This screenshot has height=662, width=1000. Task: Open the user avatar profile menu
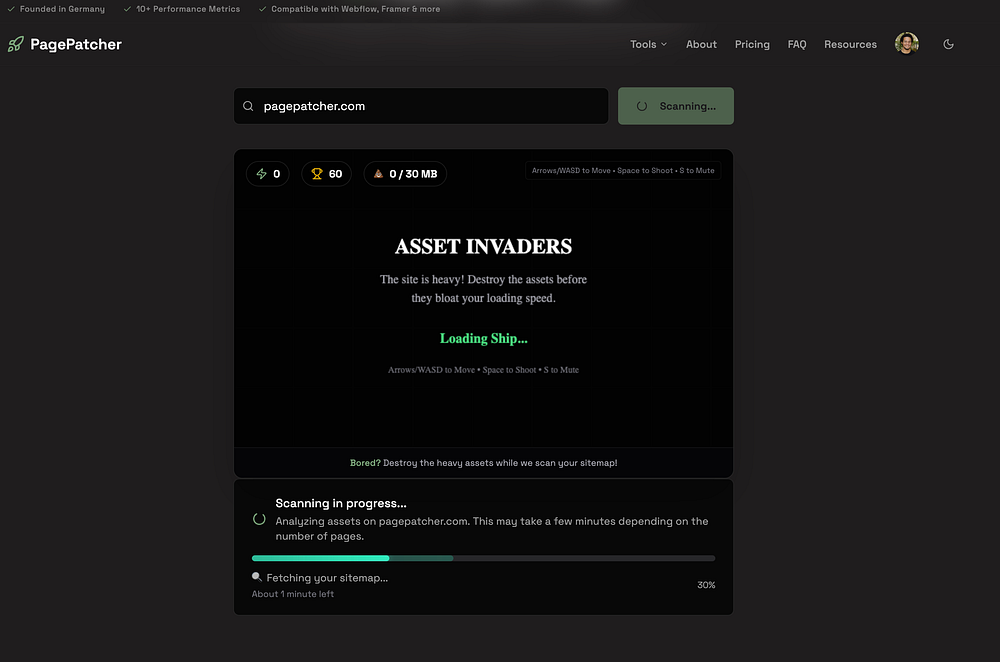906,43
